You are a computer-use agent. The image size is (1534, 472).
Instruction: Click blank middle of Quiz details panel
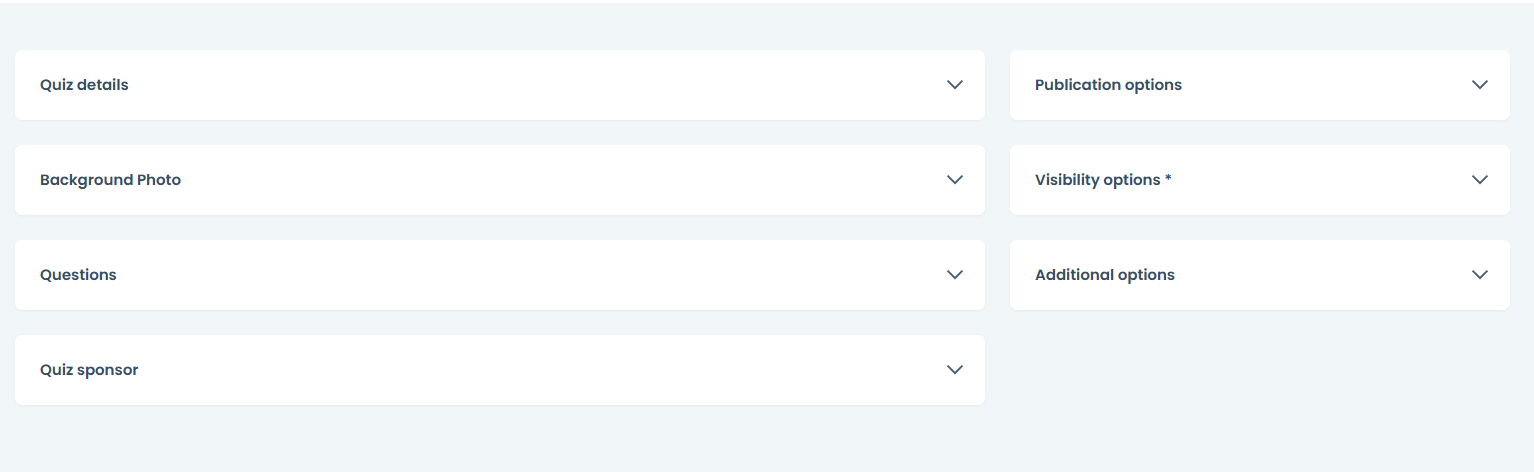500,85
